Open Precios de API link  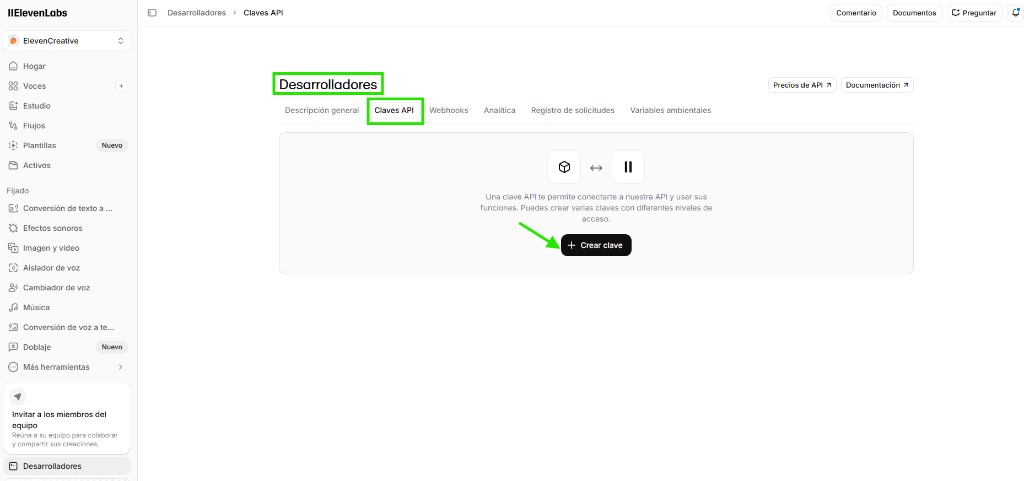(803, 85)
